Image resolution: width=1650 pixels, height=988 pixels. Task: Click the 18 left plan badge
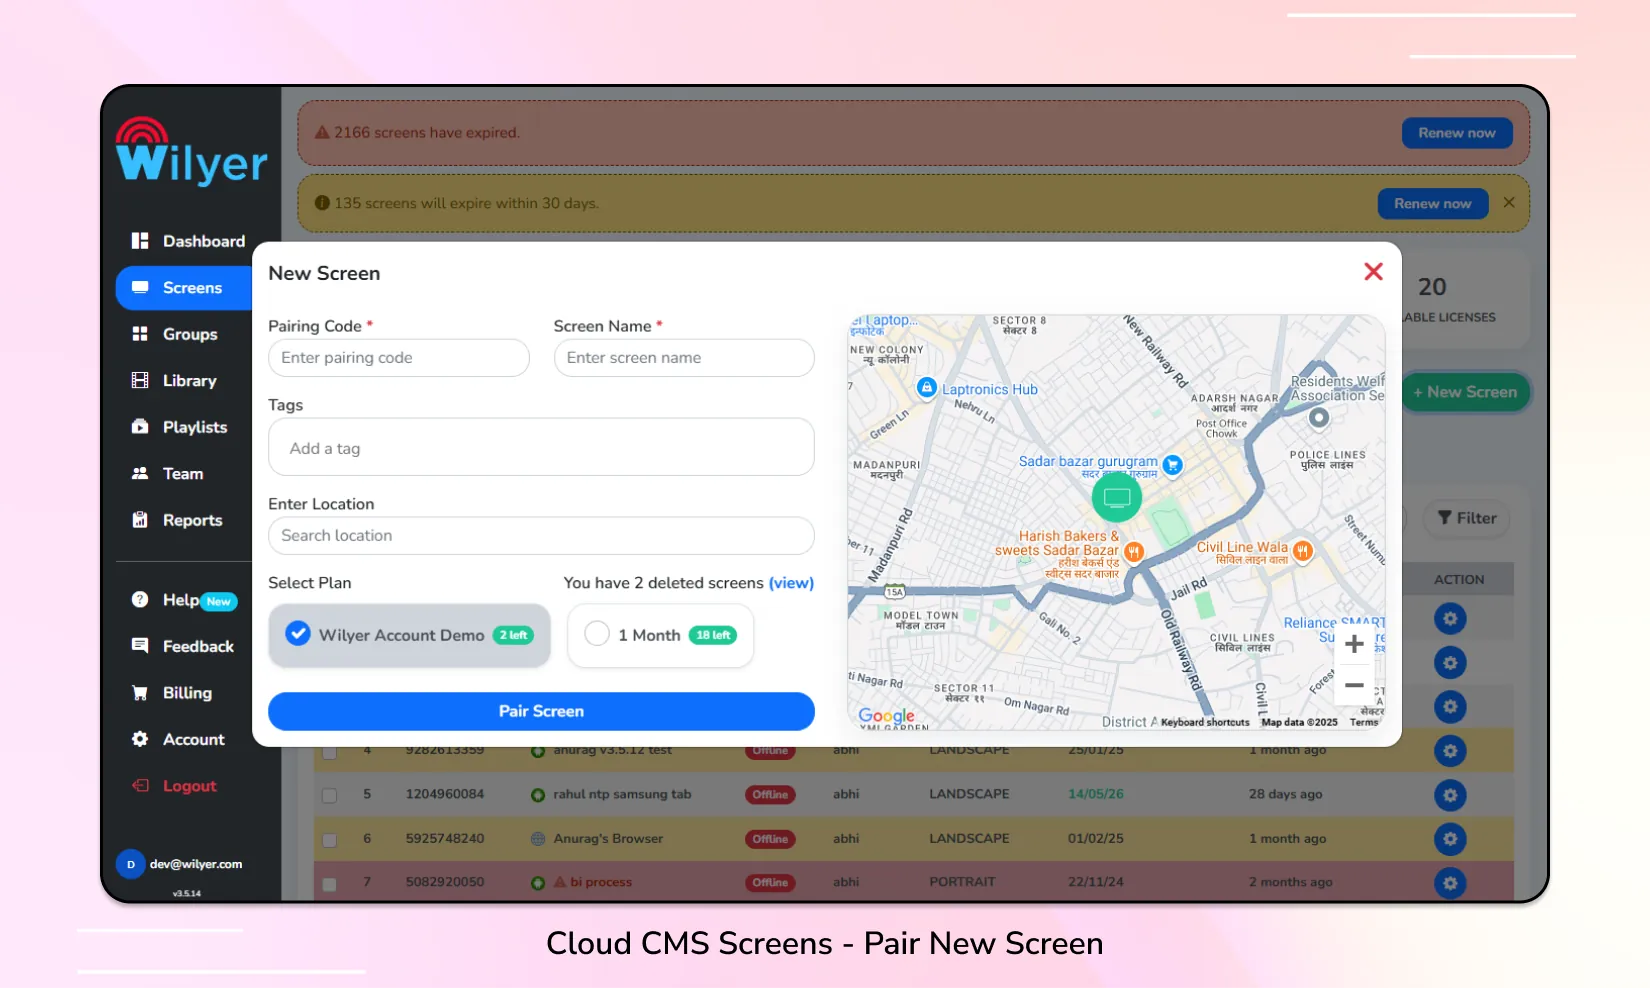[713, 635]
